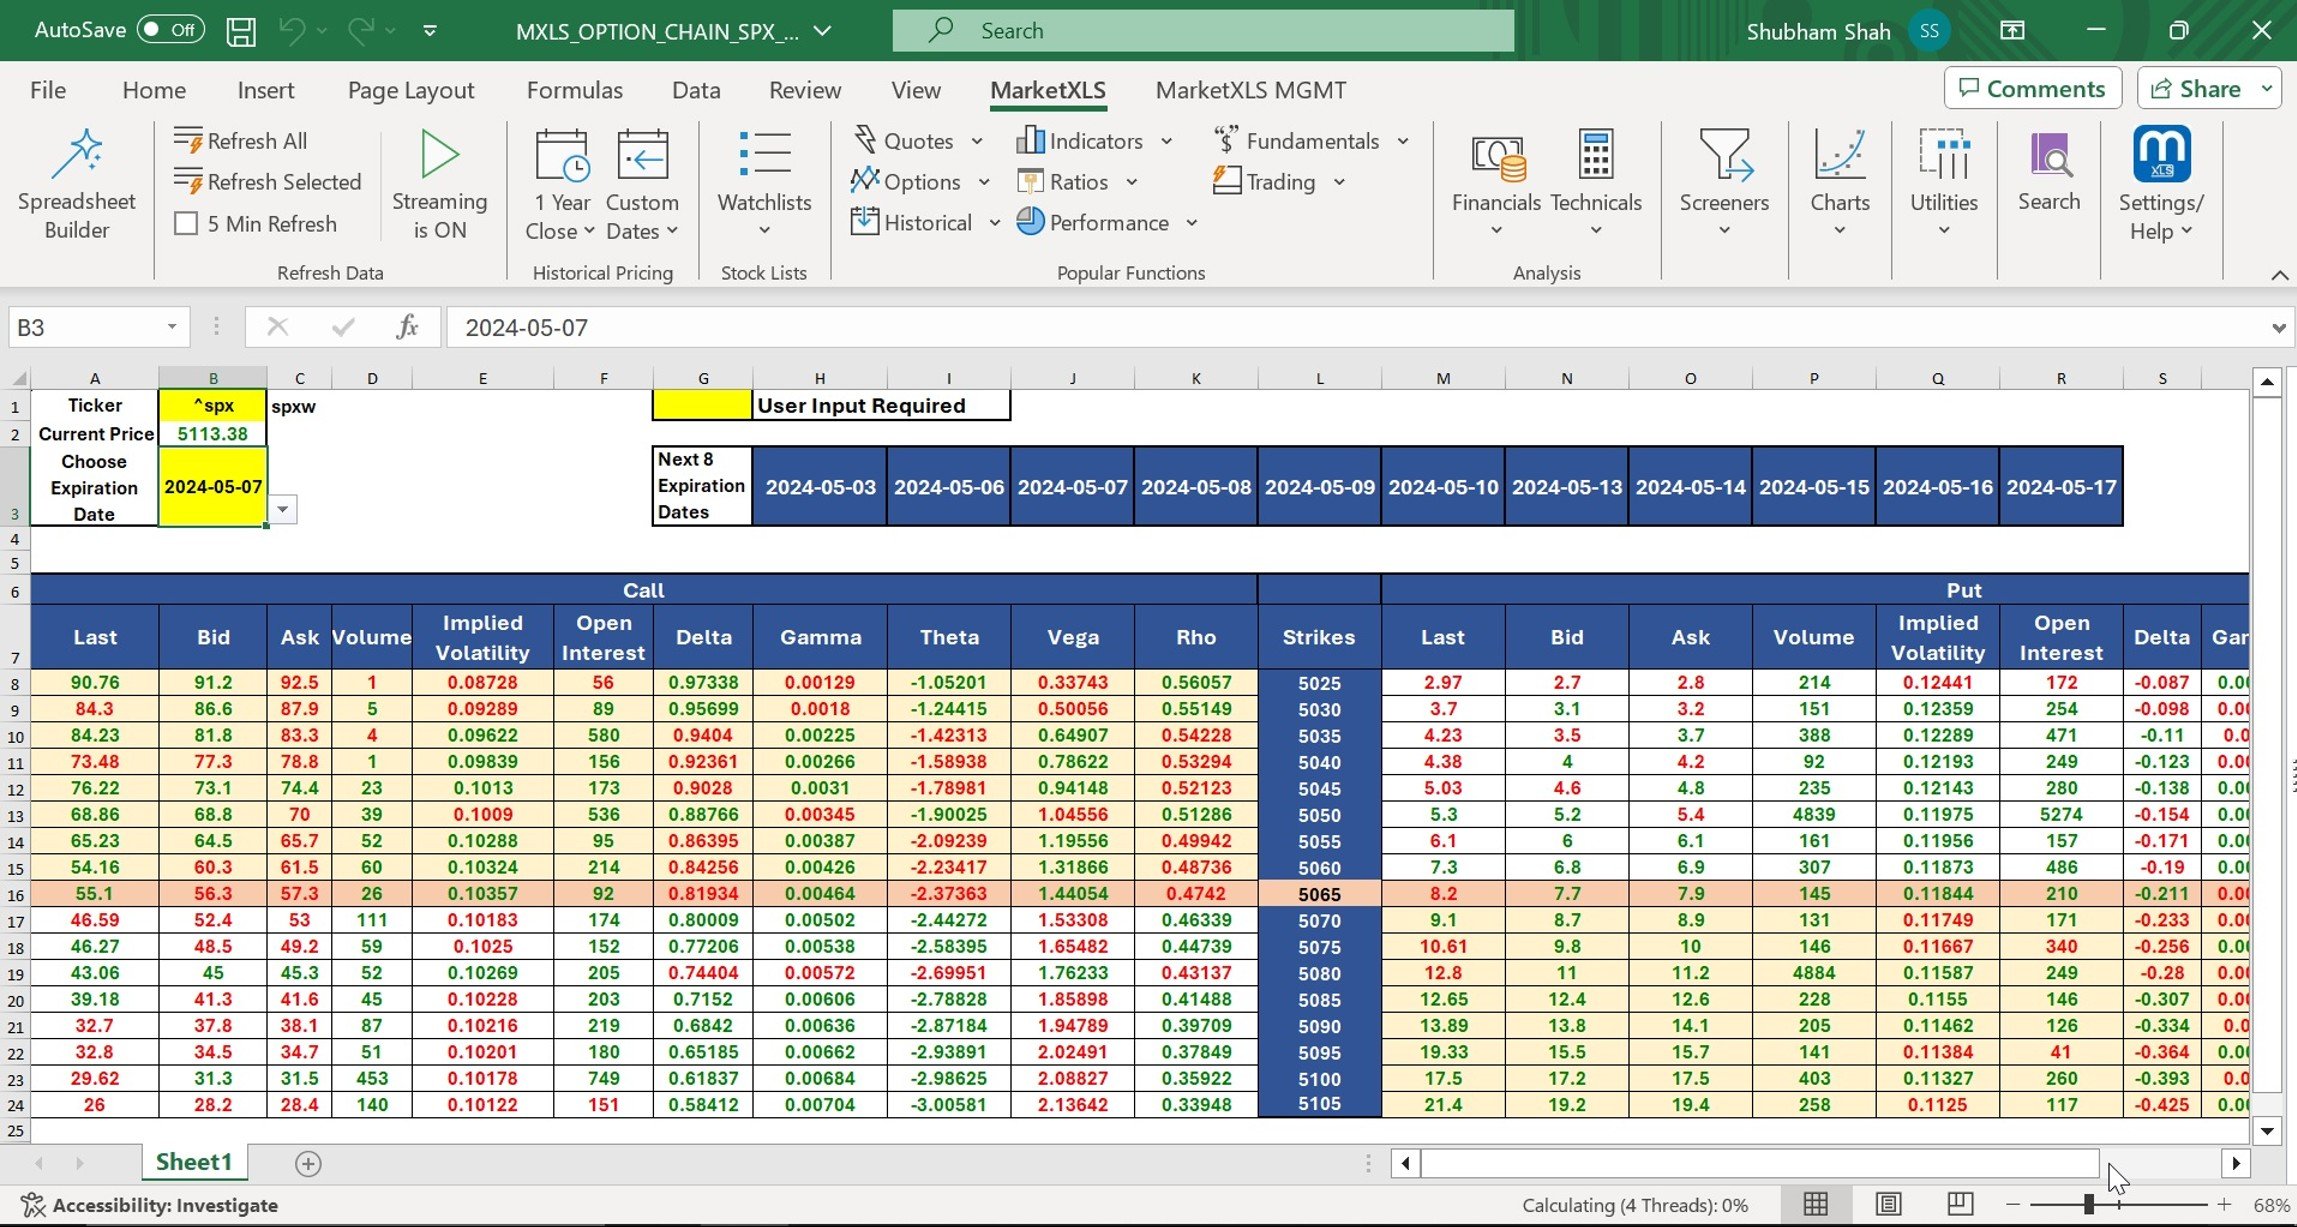The height and width of the screenshot is (1227, 2297).
Task: Open the Screeners funnel icon
Action: pos(1724,156)
